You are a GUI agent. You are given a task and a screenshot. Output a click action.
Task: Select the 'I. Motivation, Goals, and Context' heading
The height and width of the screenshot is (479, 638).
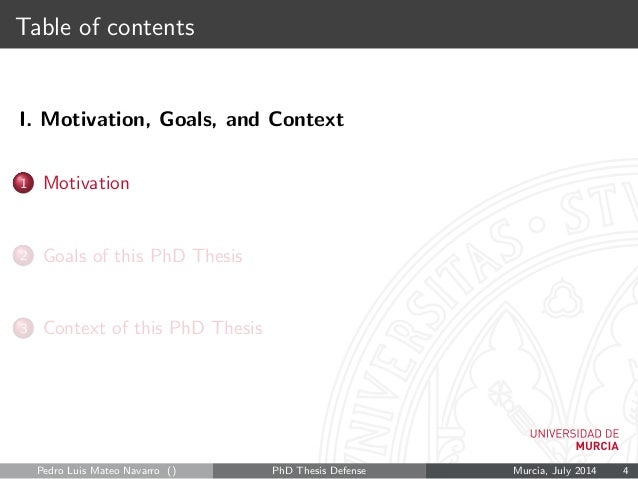click(181, 119)
